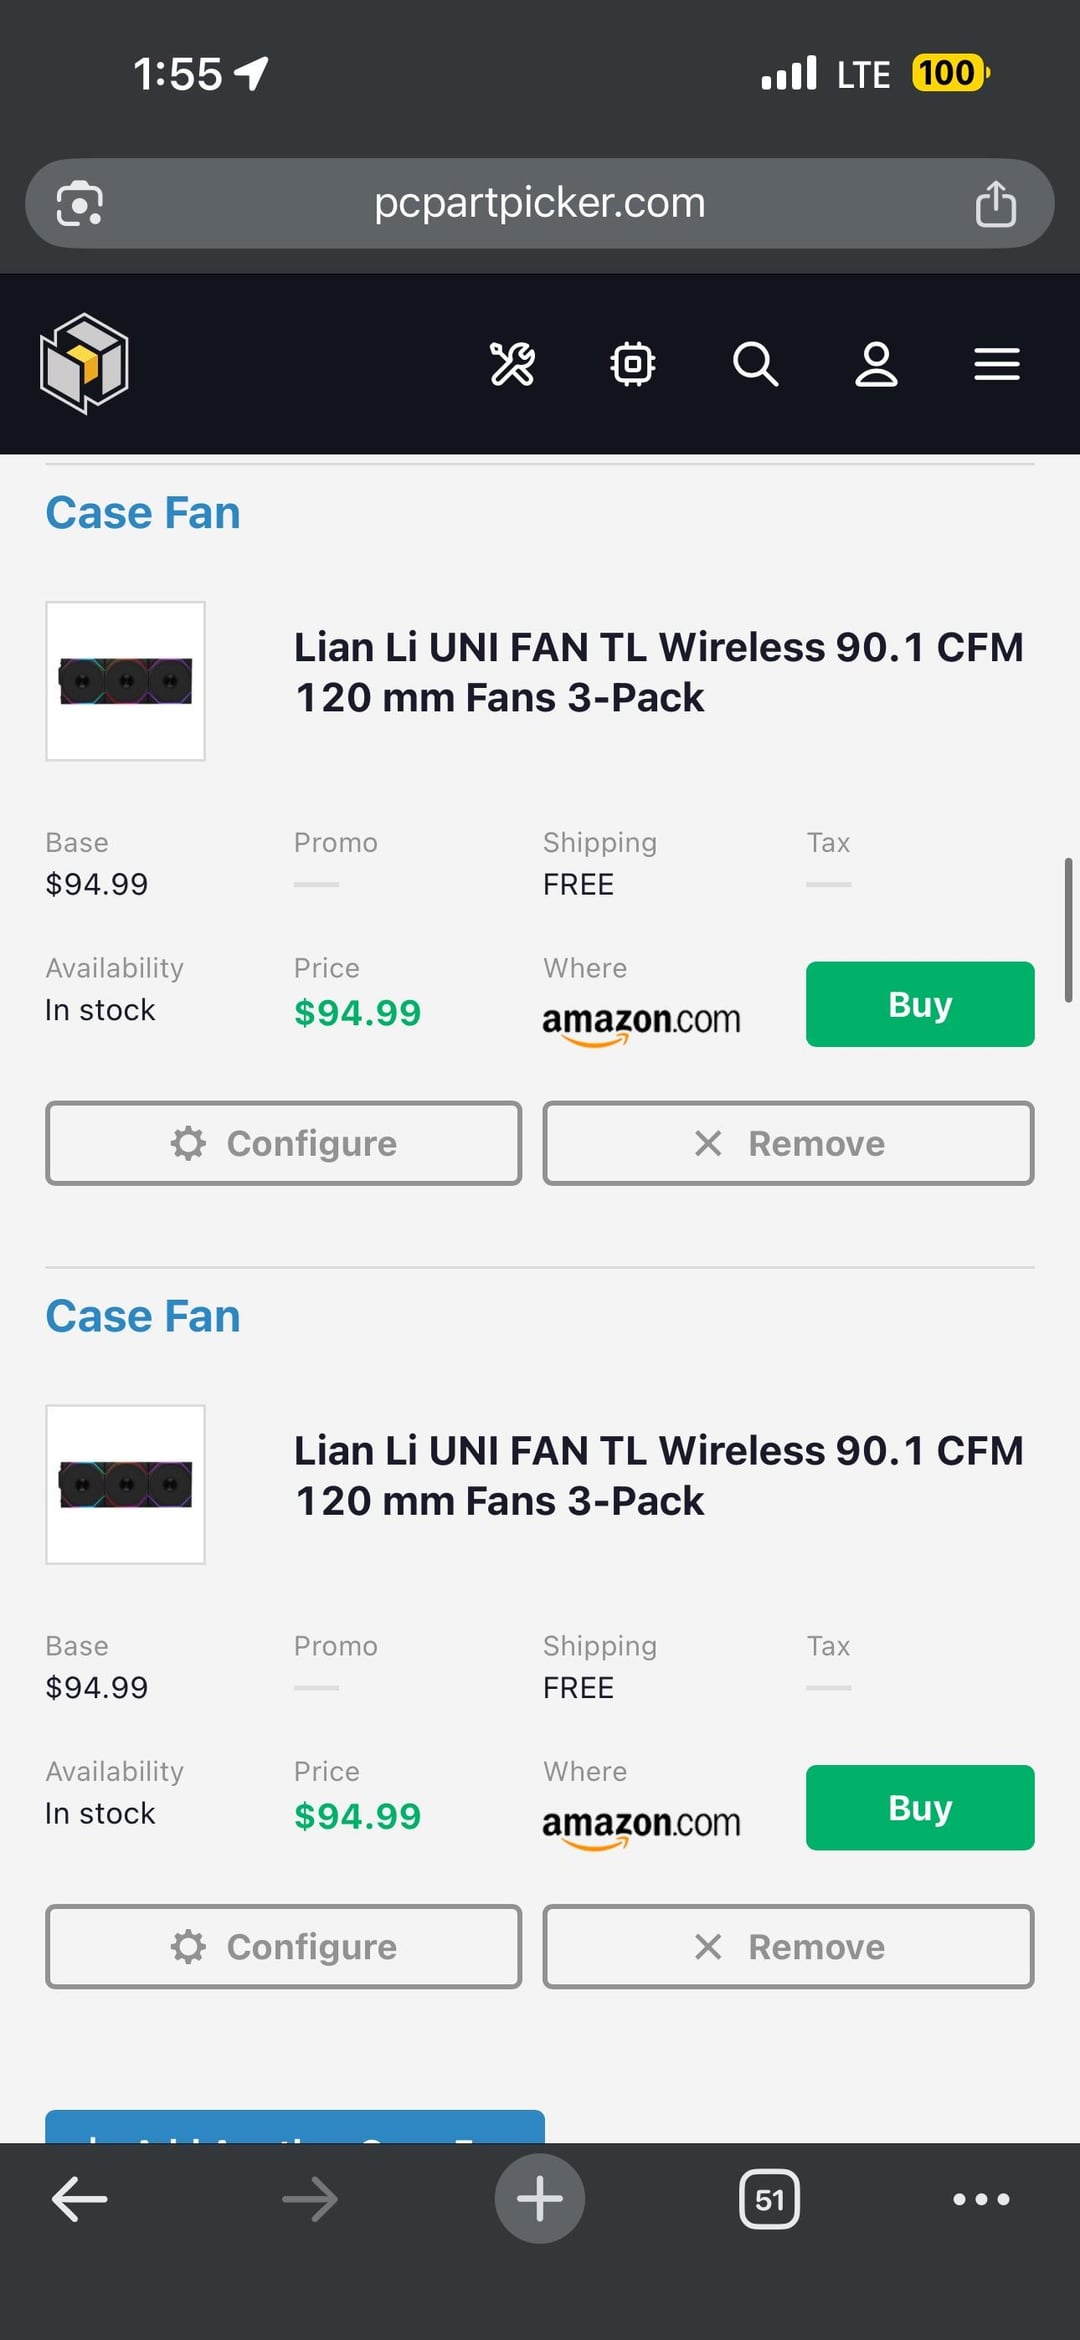Configure the first case fan entry
Image resolution: width=1080 pixels, height=2340 pixels.
[x=283, y=1143]
